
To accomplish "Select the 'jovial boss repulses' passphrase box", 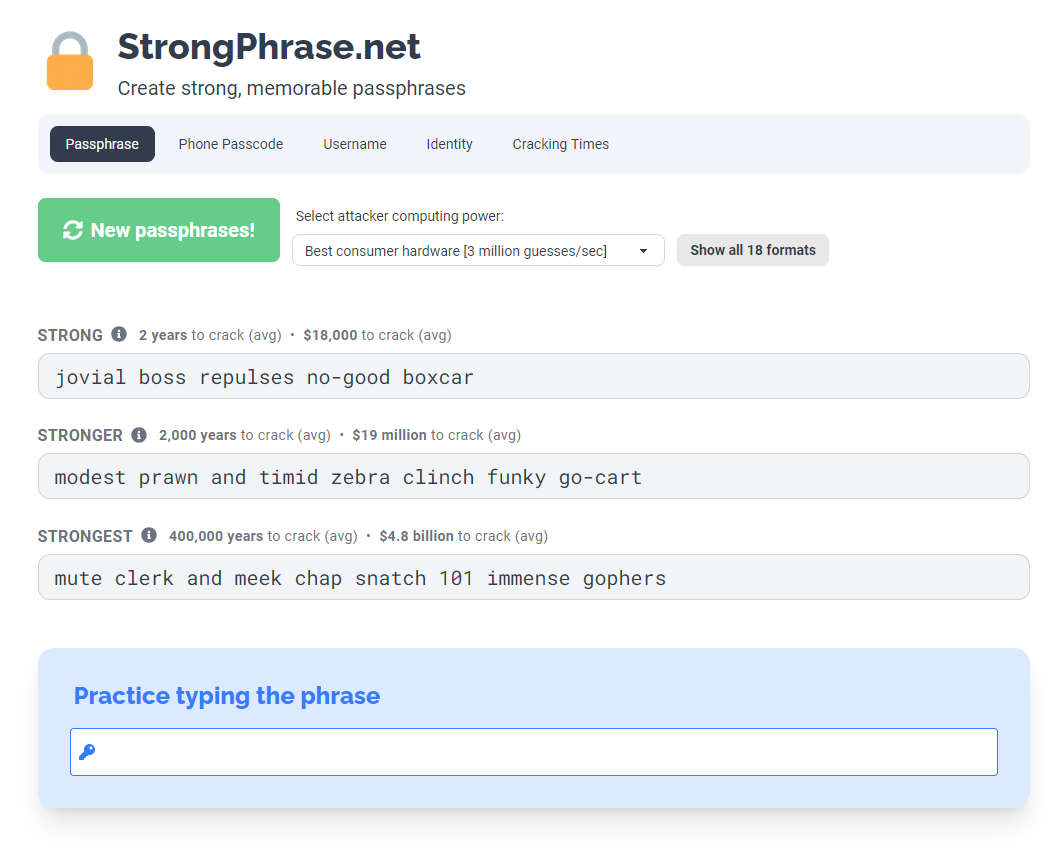I will [533, 376].
